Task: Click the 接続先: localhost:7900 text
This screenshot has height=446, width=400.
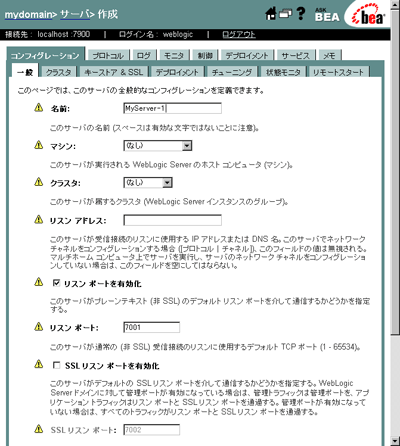Action: [47, 34]
